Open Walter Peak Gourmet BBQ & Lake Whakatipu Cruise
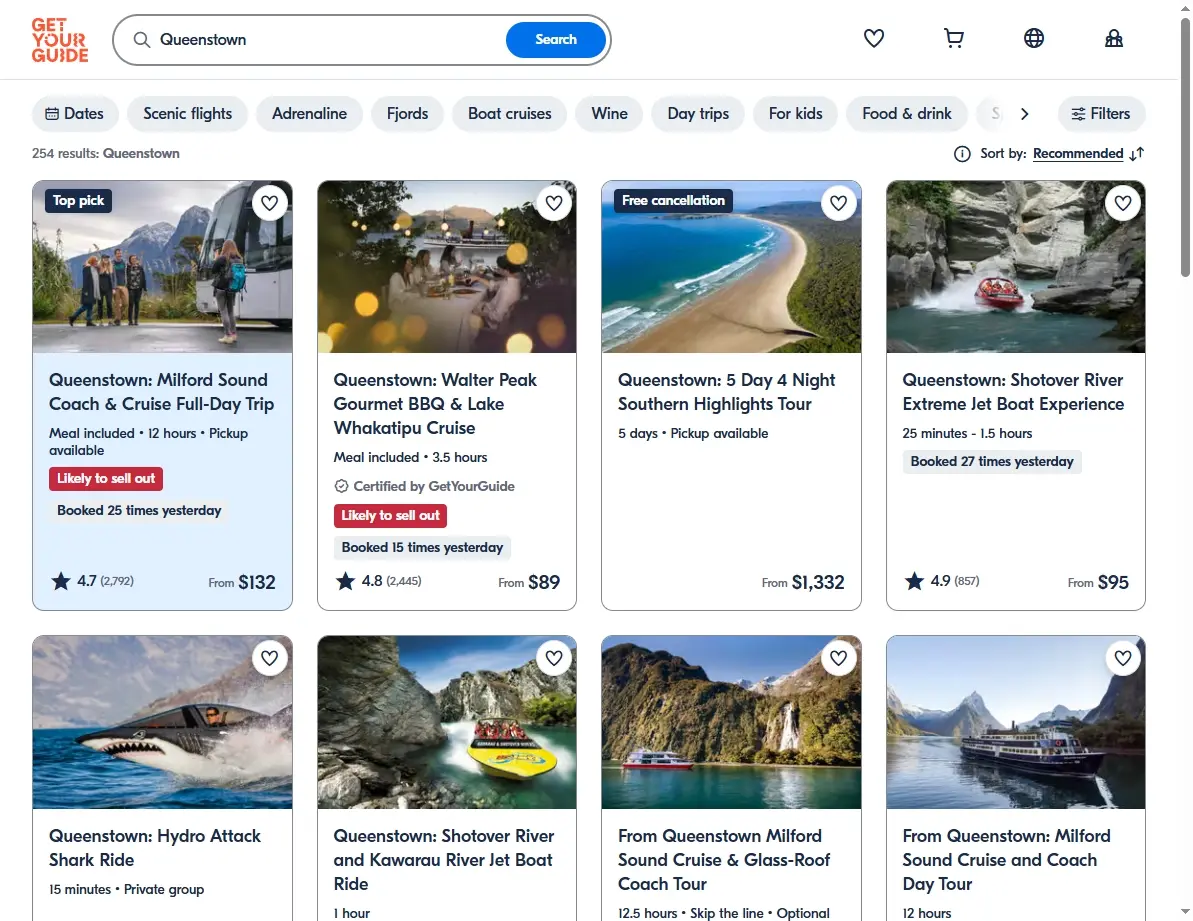Image resolution: width=1193 pixels, height=921 pixels. pos(435,404)
